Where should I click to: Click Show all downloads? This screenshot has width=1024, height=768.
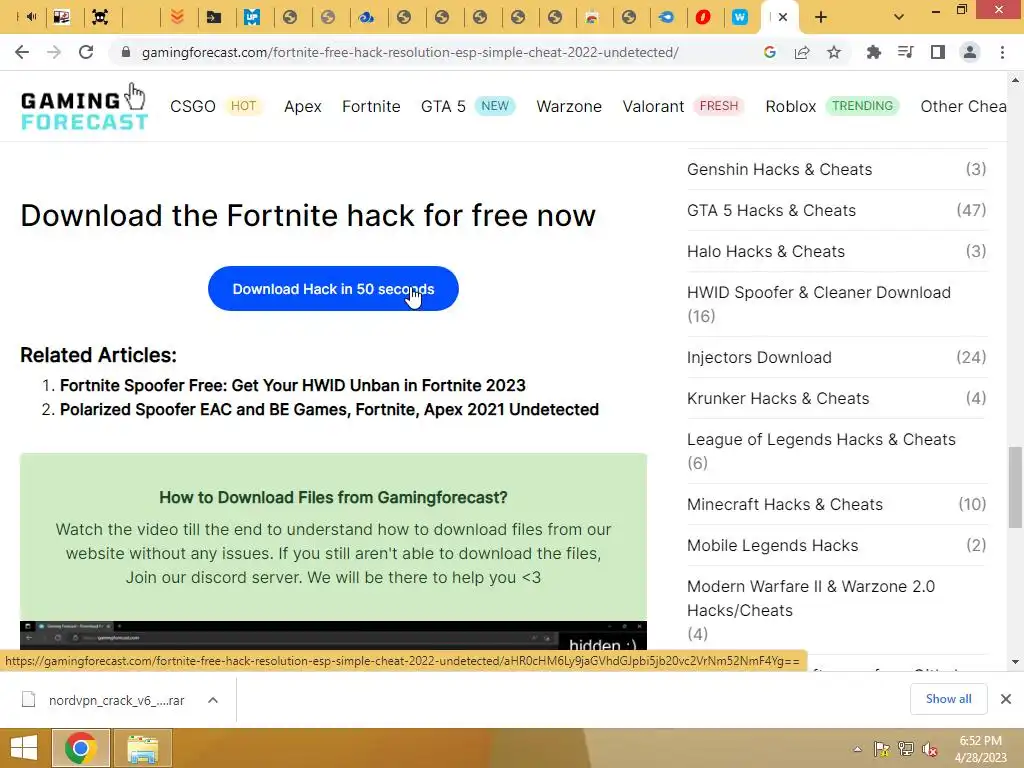(x=948, y=699)
